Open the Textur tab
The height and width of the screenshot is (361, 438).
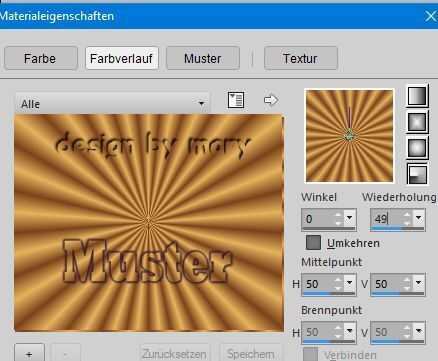tap(301, 58)
